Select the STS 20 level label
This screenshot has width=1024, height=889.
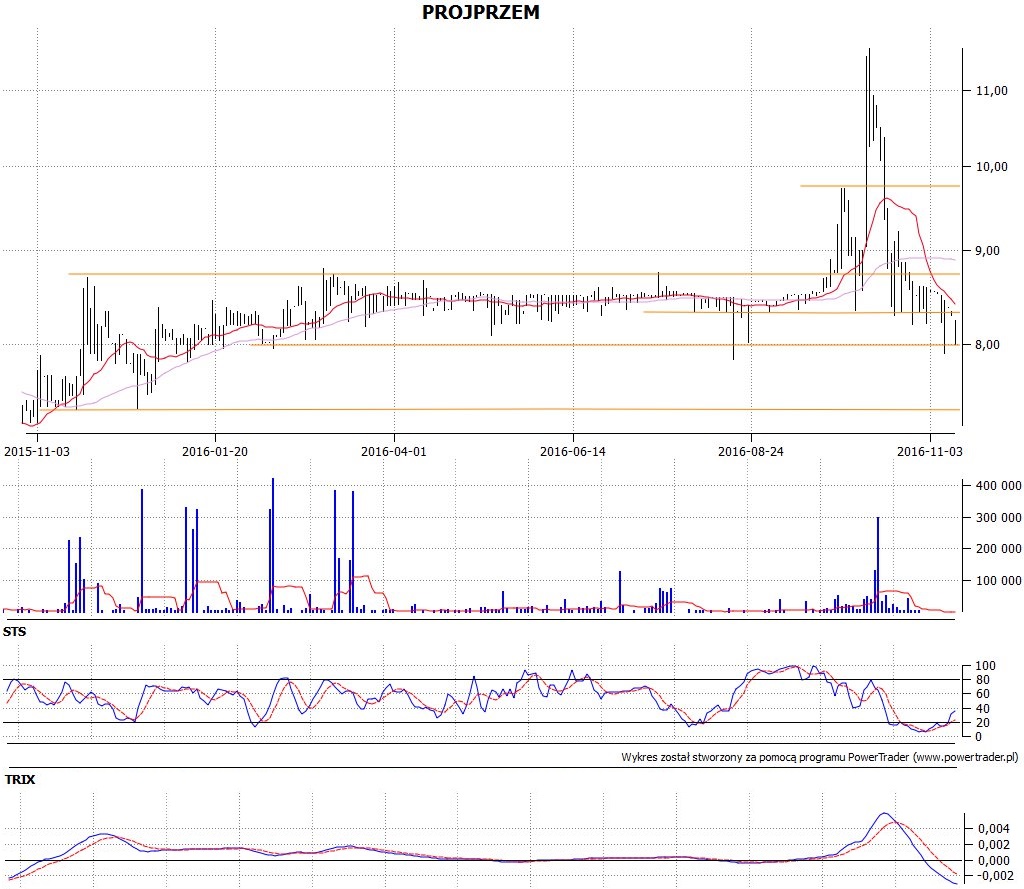click(982, 722)
